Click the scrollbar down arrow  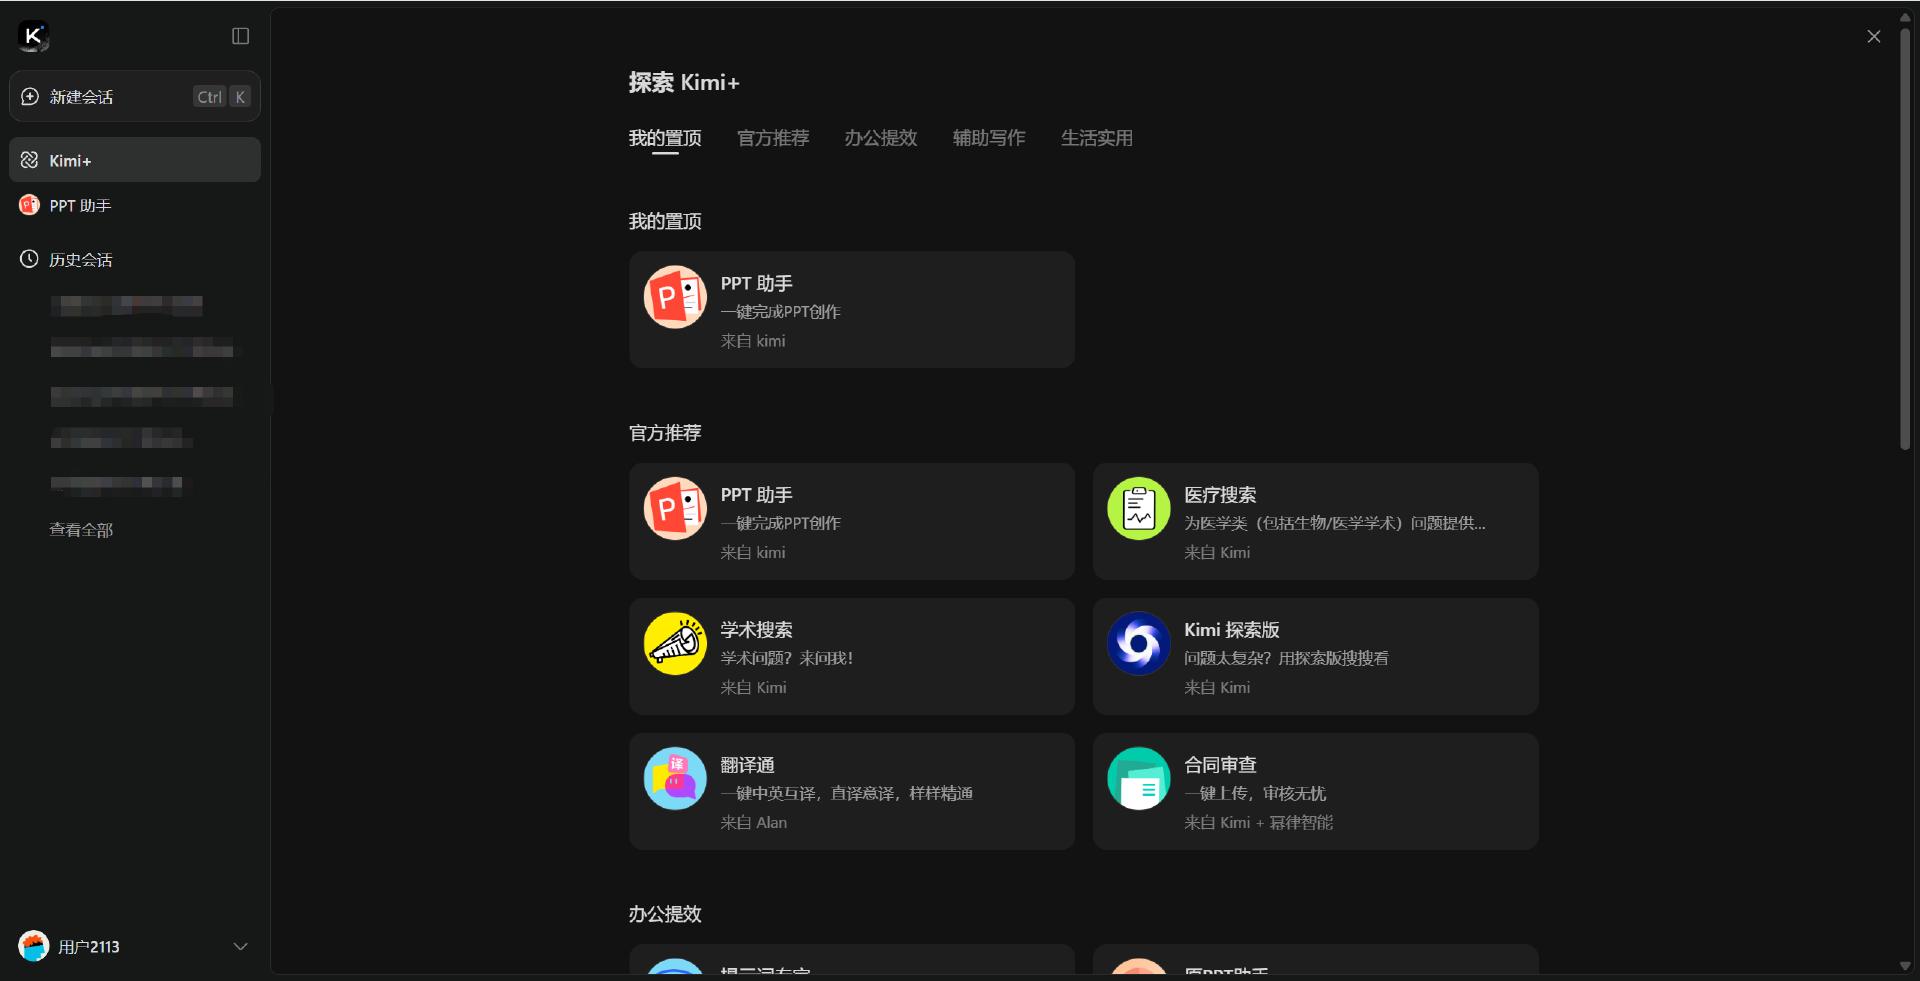(x=1905, y=966)
